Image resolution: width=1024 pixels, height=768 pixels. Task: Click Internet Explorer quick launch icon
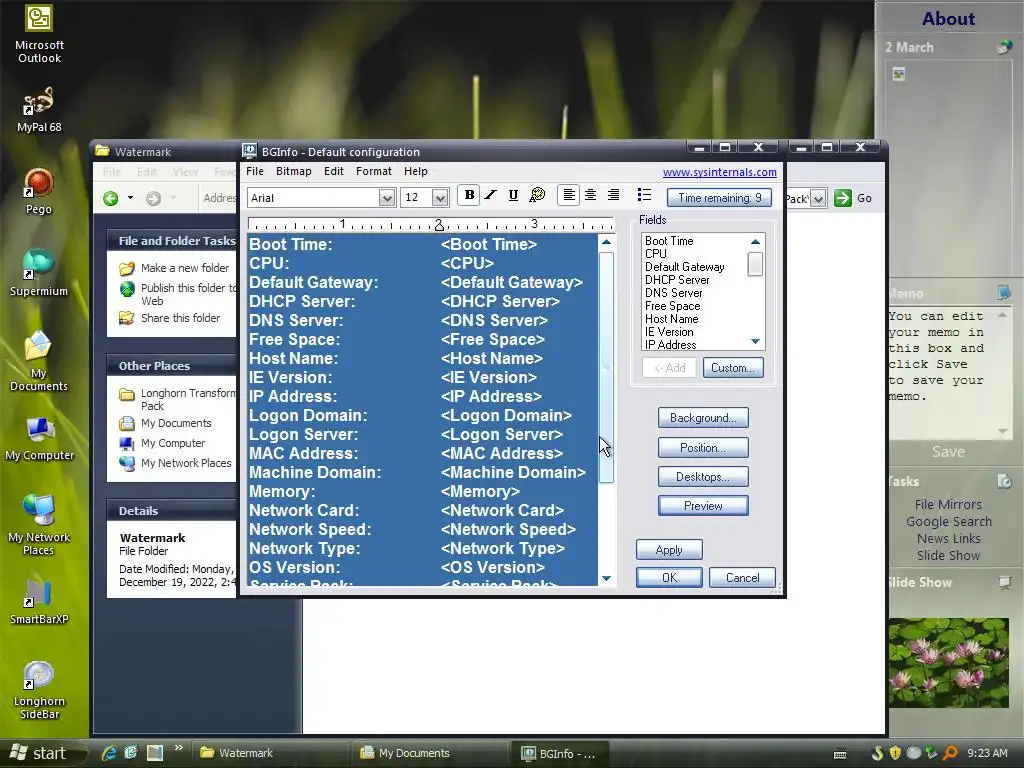(109, 753)
